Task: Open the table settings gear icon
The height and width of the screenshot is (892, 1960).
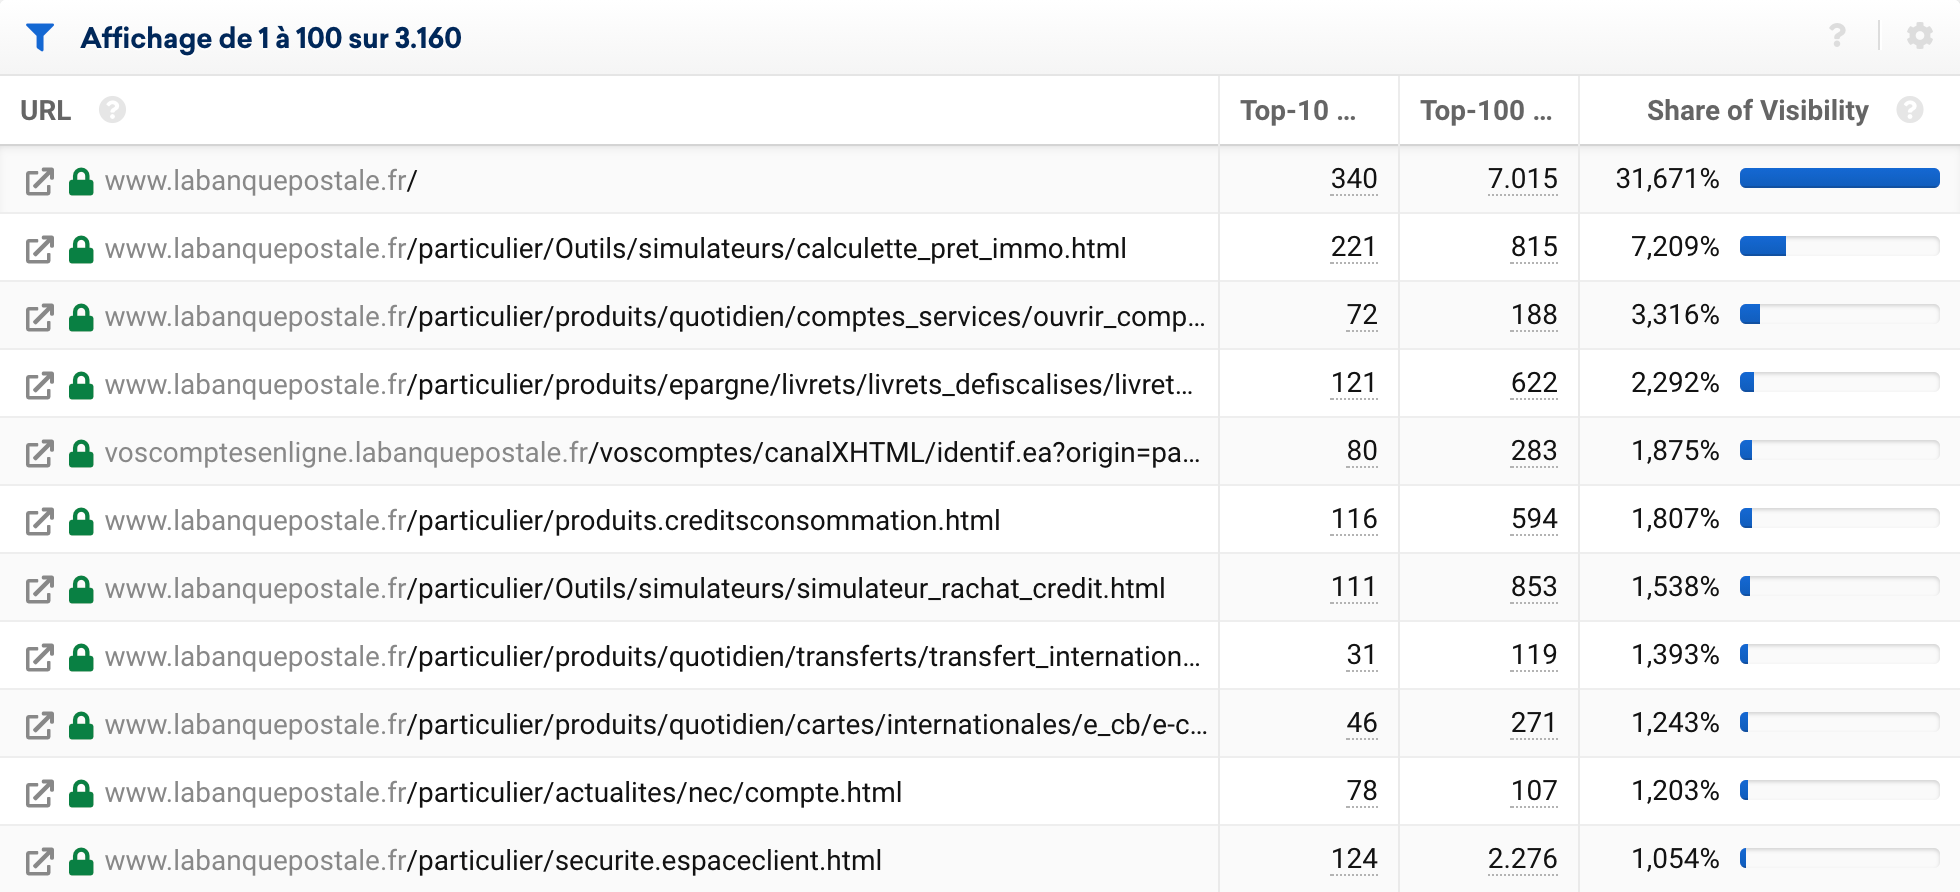Action: point(1919,37)
